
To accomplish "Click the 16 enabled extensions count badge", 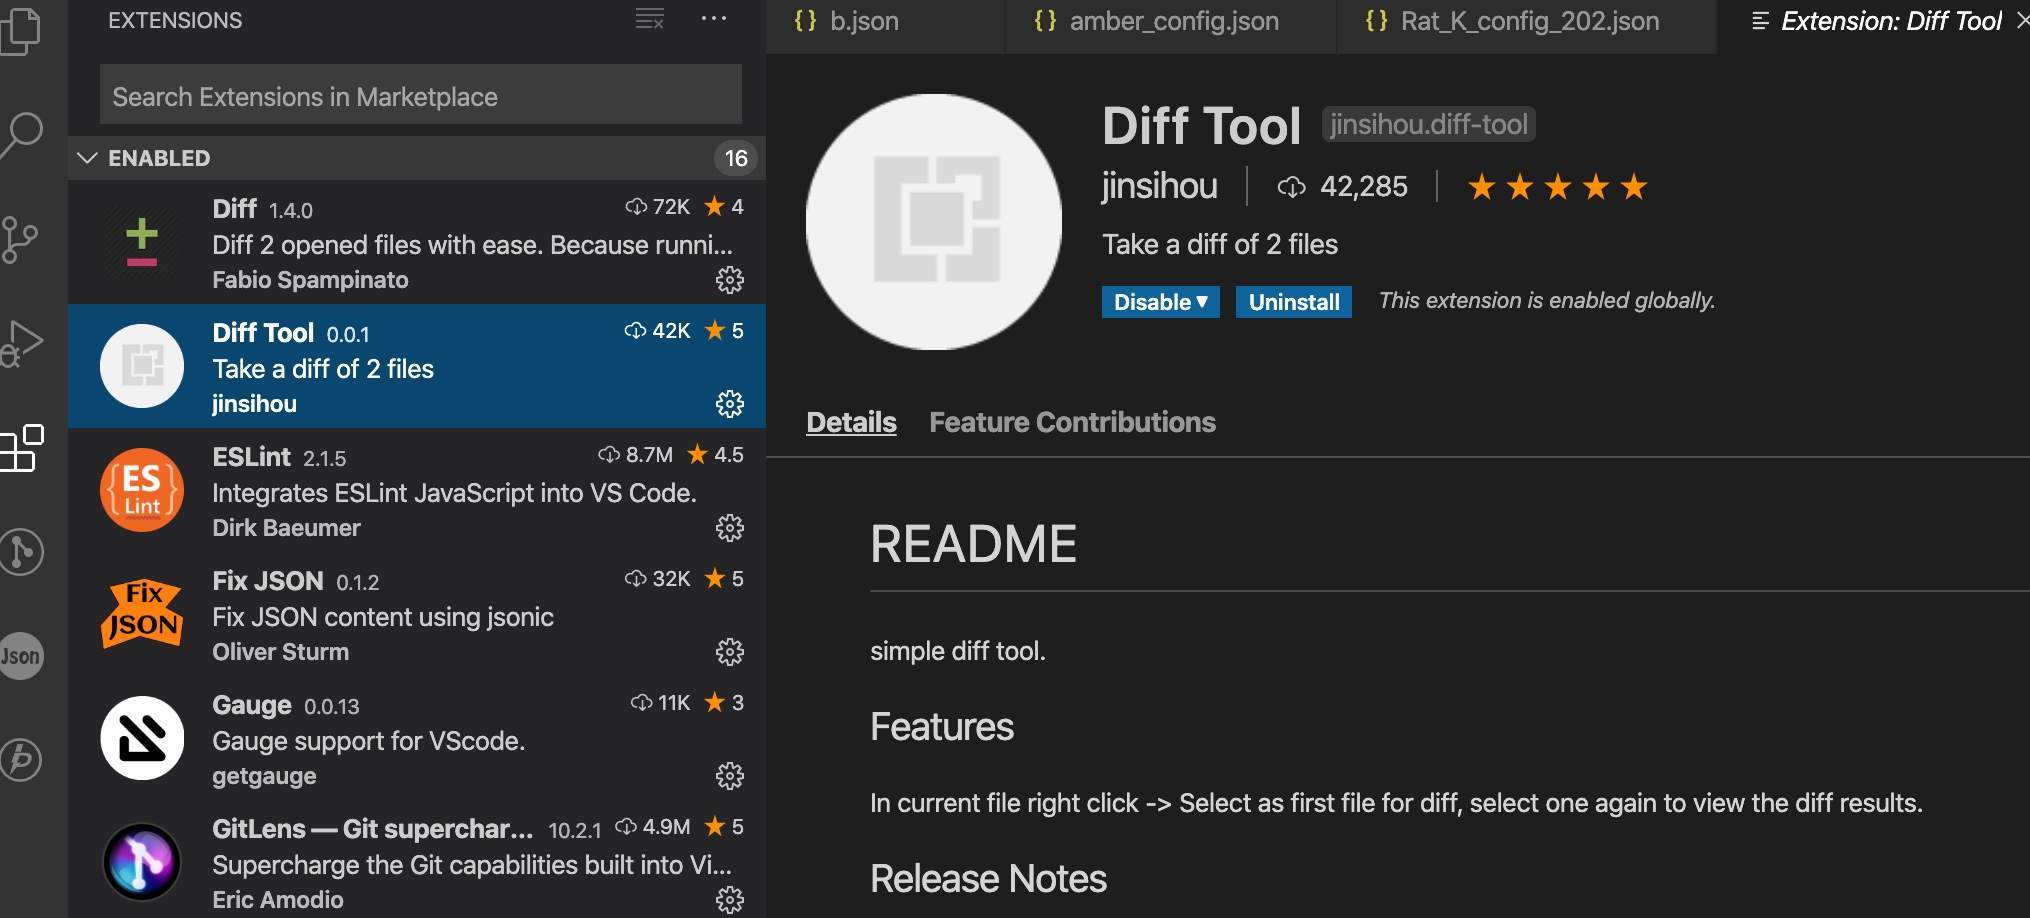I will point(736,158).
